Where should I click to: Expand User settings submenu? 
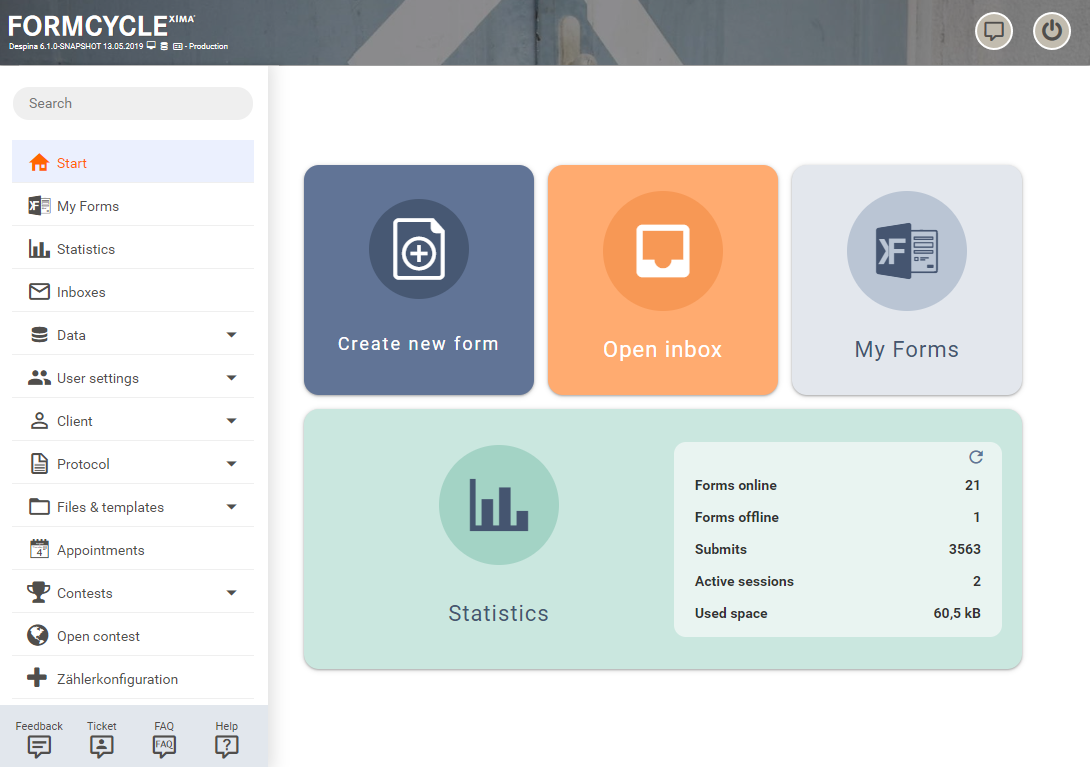231,378
